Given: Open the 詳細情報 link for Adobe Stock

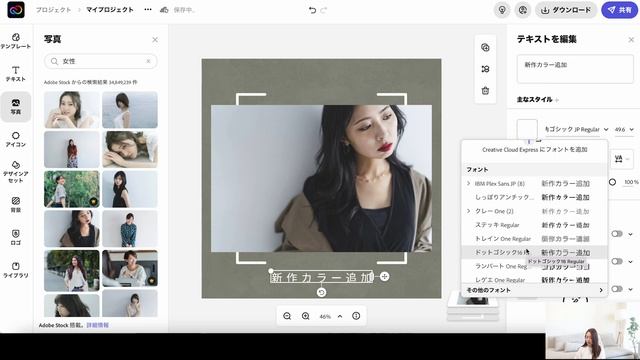Looking at the screenshot, I should 98,325.
